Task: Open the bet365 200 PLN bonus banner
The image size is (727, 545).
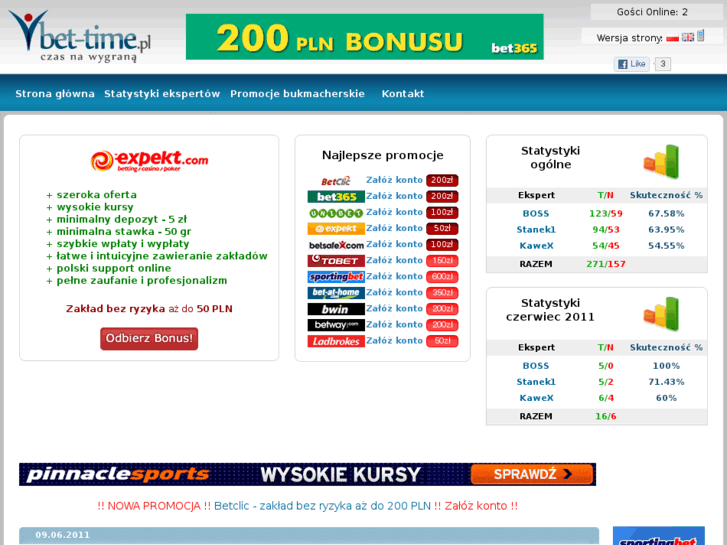Action: pos(364,37)
